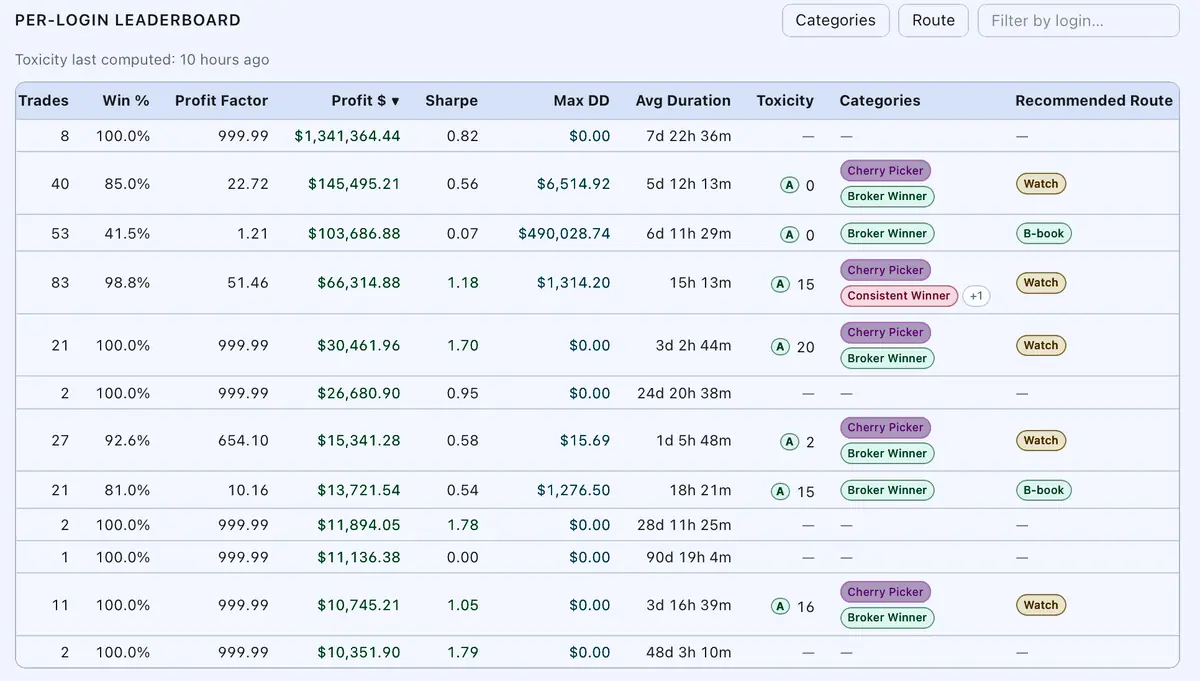Click Watch route badge in $30,461.96 row
This screenshot has height=681, width=1200.
[1041, 345]
